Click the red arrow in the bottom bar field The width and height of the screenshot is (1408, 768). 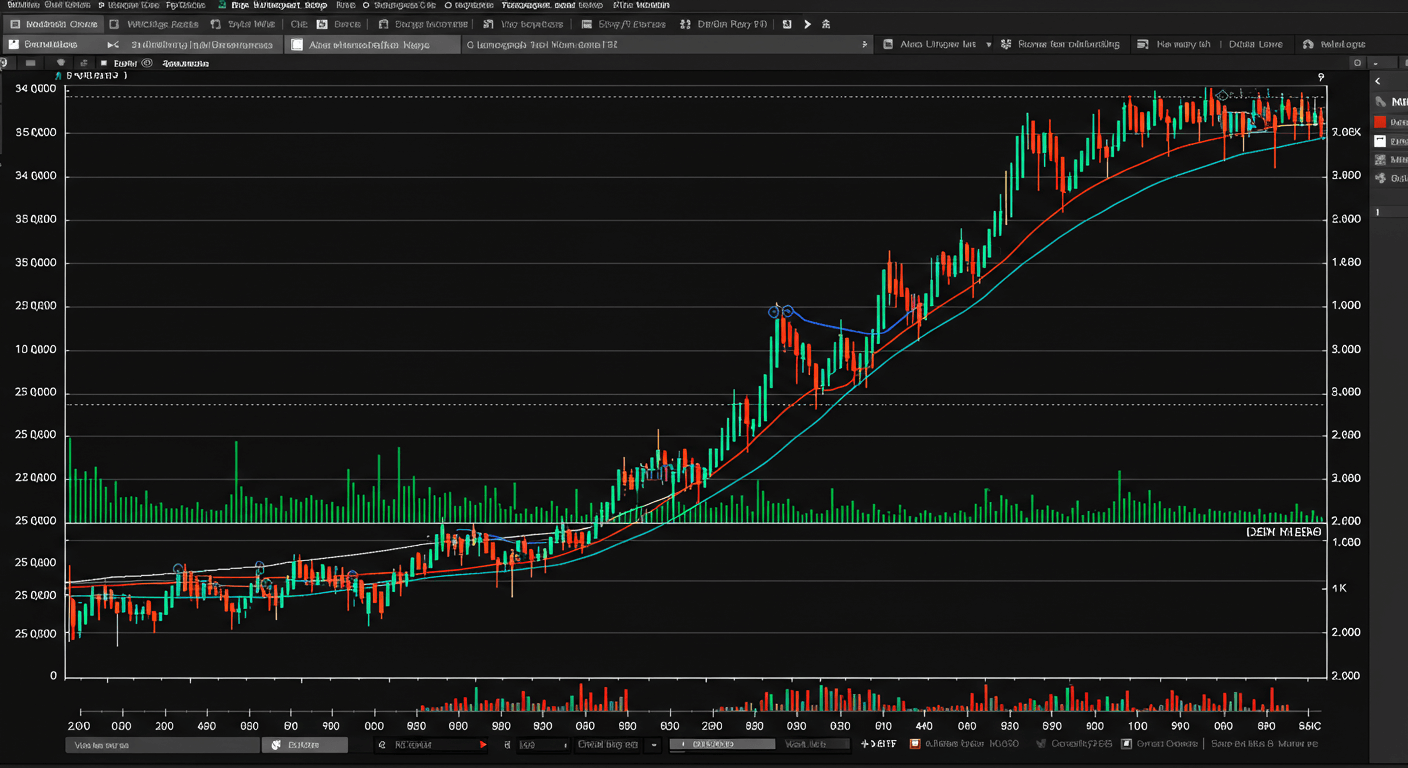(483, 745)
